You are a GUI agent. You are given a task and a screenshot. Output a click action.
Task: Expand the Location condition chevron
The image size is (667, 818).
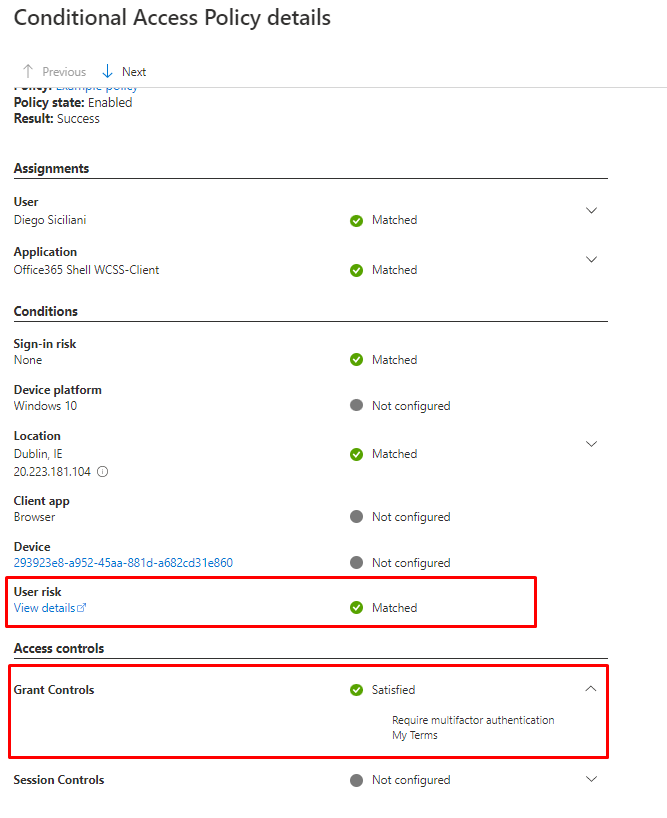point(591,444)
